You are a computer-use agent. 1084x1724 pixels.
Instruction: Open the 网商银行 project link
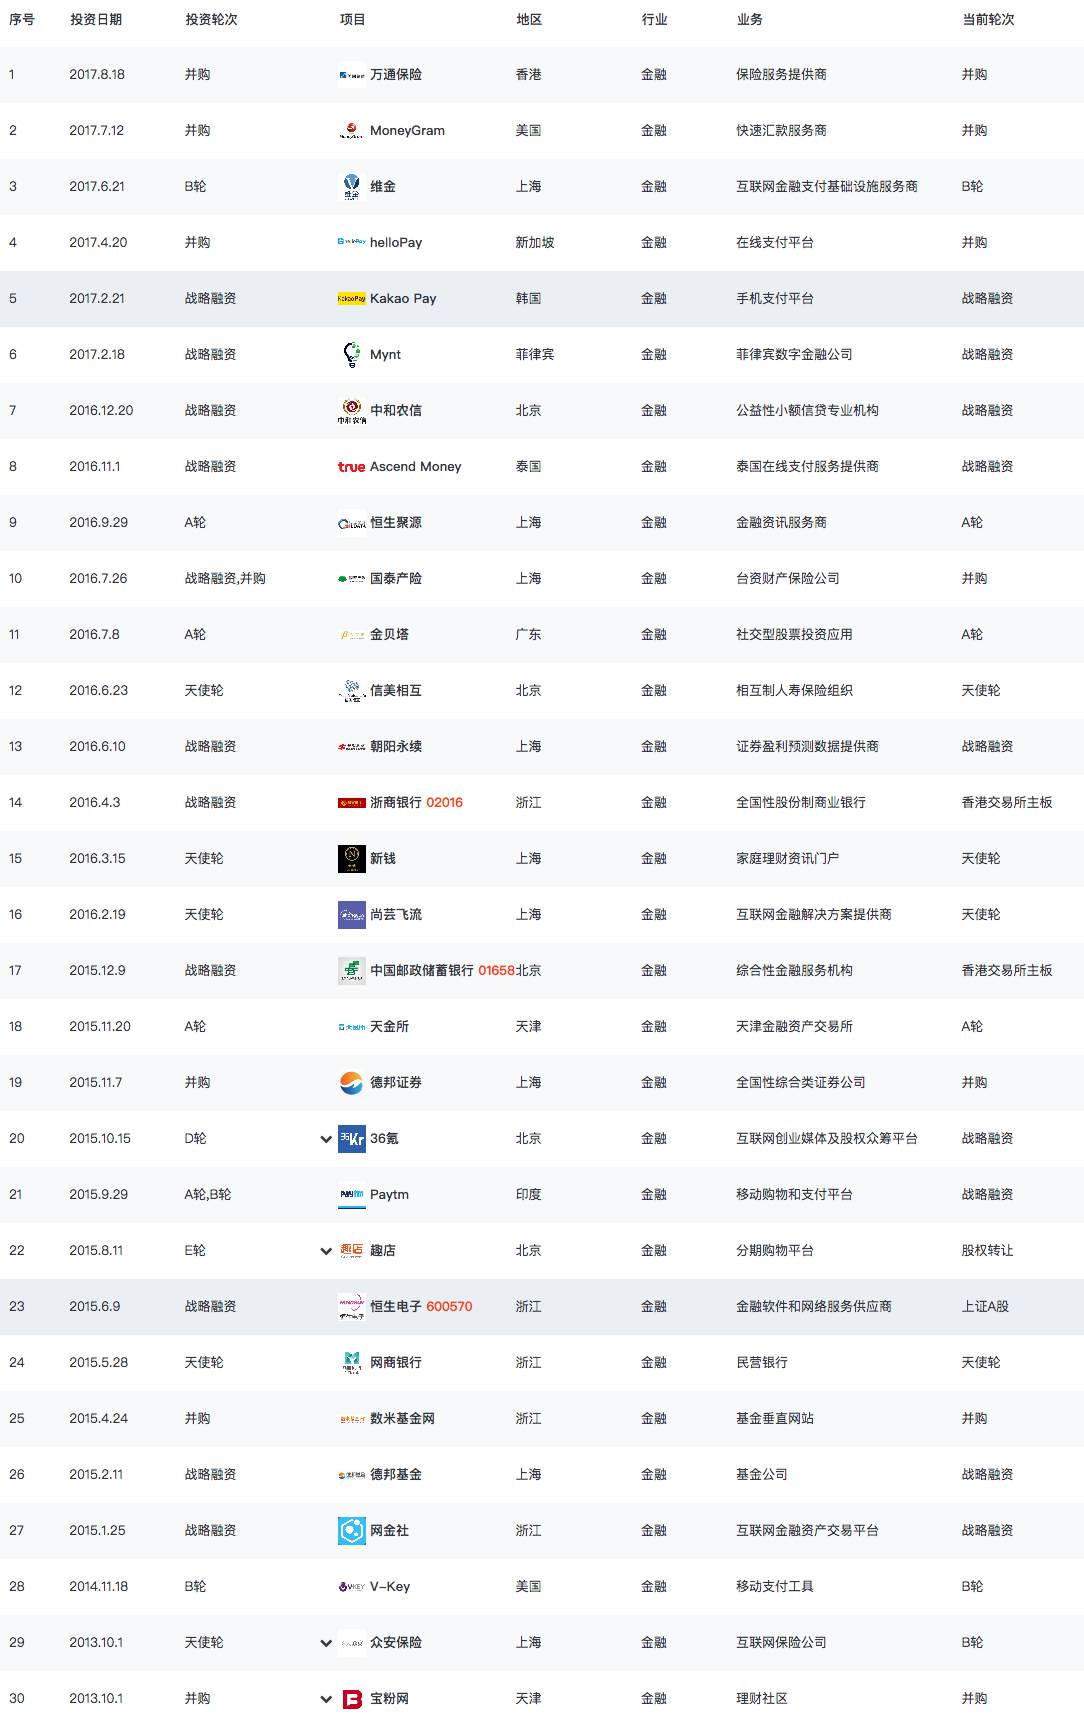[396, 1363]
